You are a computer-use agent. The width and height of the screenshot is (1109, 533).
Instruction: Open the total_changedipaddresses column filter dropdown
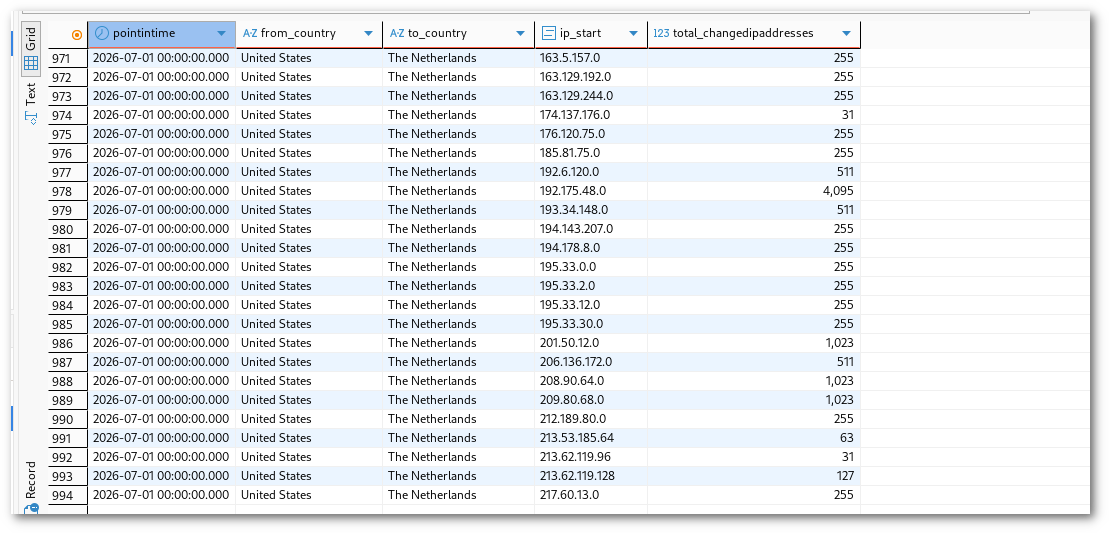(847, 34)
